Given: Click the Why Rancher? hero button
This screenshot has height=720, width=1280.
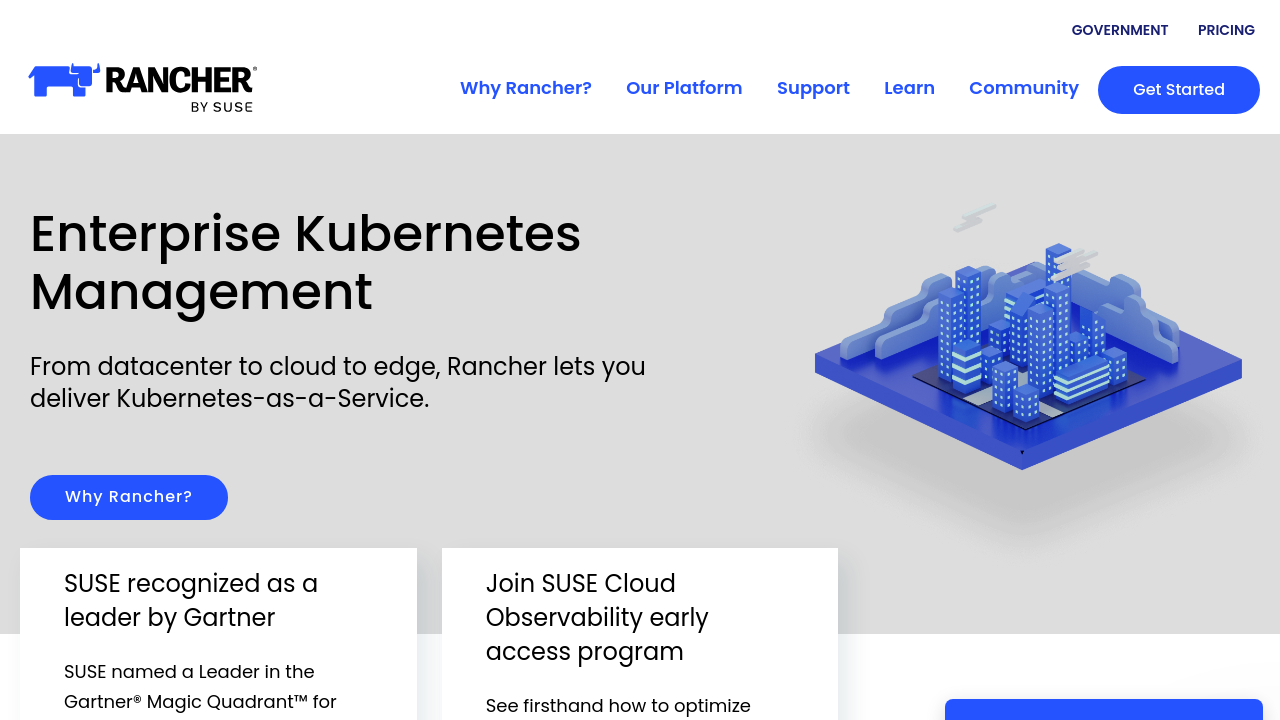Looking at the screenshot, I should coord(129,497).
